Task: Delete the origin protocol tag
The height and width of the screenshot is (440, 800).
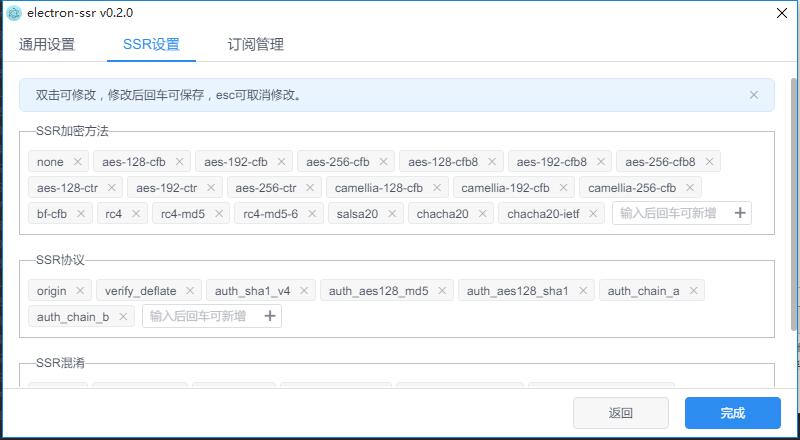Action: 80,290
